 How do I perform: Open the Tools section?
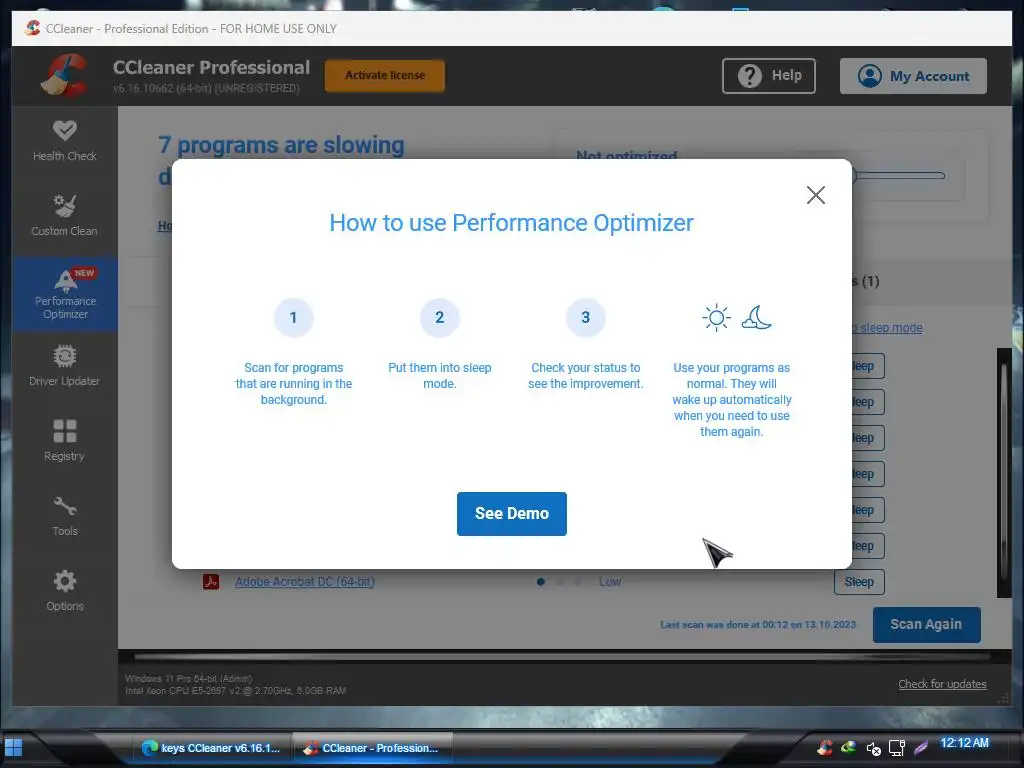point(65,517)
